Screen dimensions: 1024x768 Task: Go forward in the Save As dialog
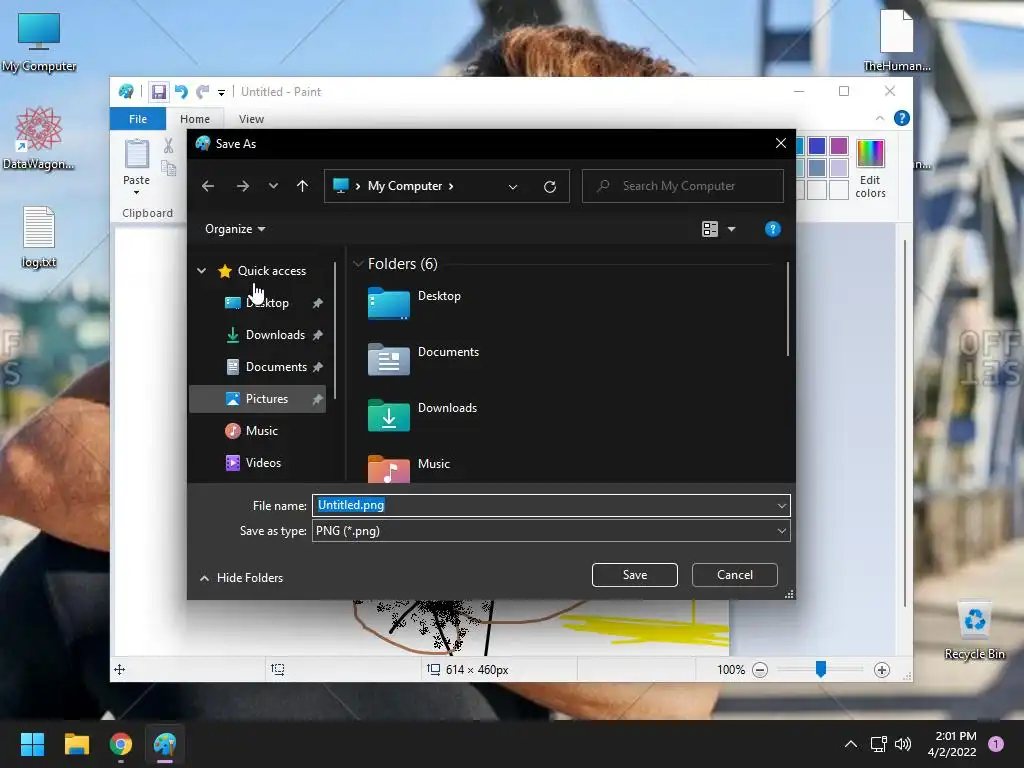[243, 186]
